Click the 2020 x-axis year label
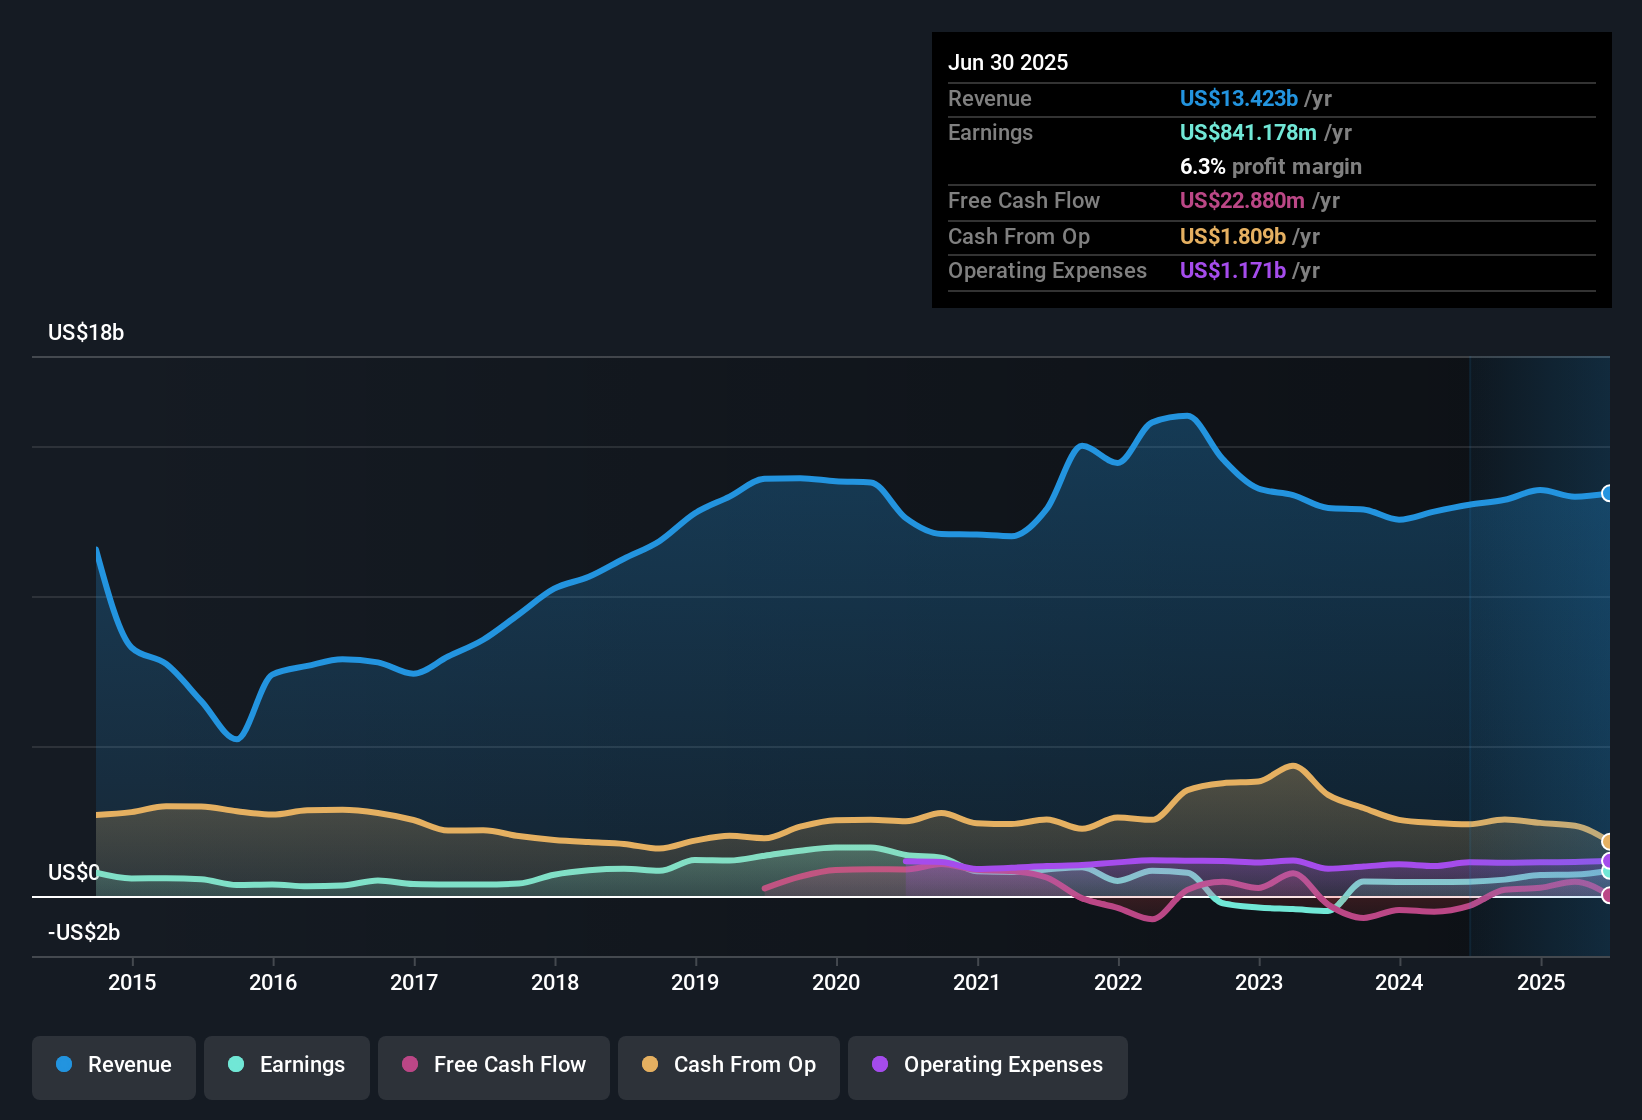Image resolution: width=1642 pixels, height=1120 pixels. [836, 982]
